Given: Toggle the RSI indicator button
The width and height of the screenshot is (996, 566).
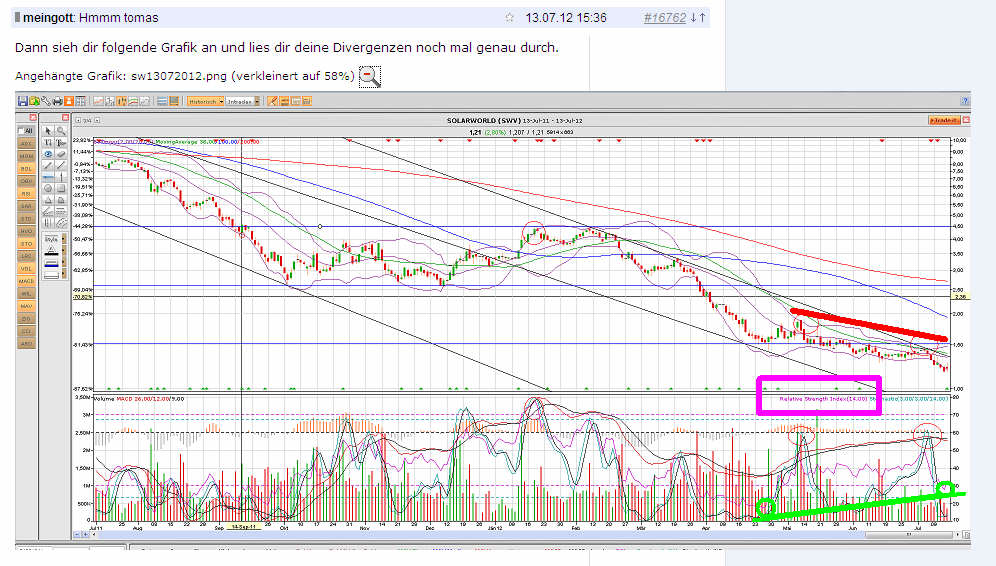Looking at the screenshot, I should (26, 193).
